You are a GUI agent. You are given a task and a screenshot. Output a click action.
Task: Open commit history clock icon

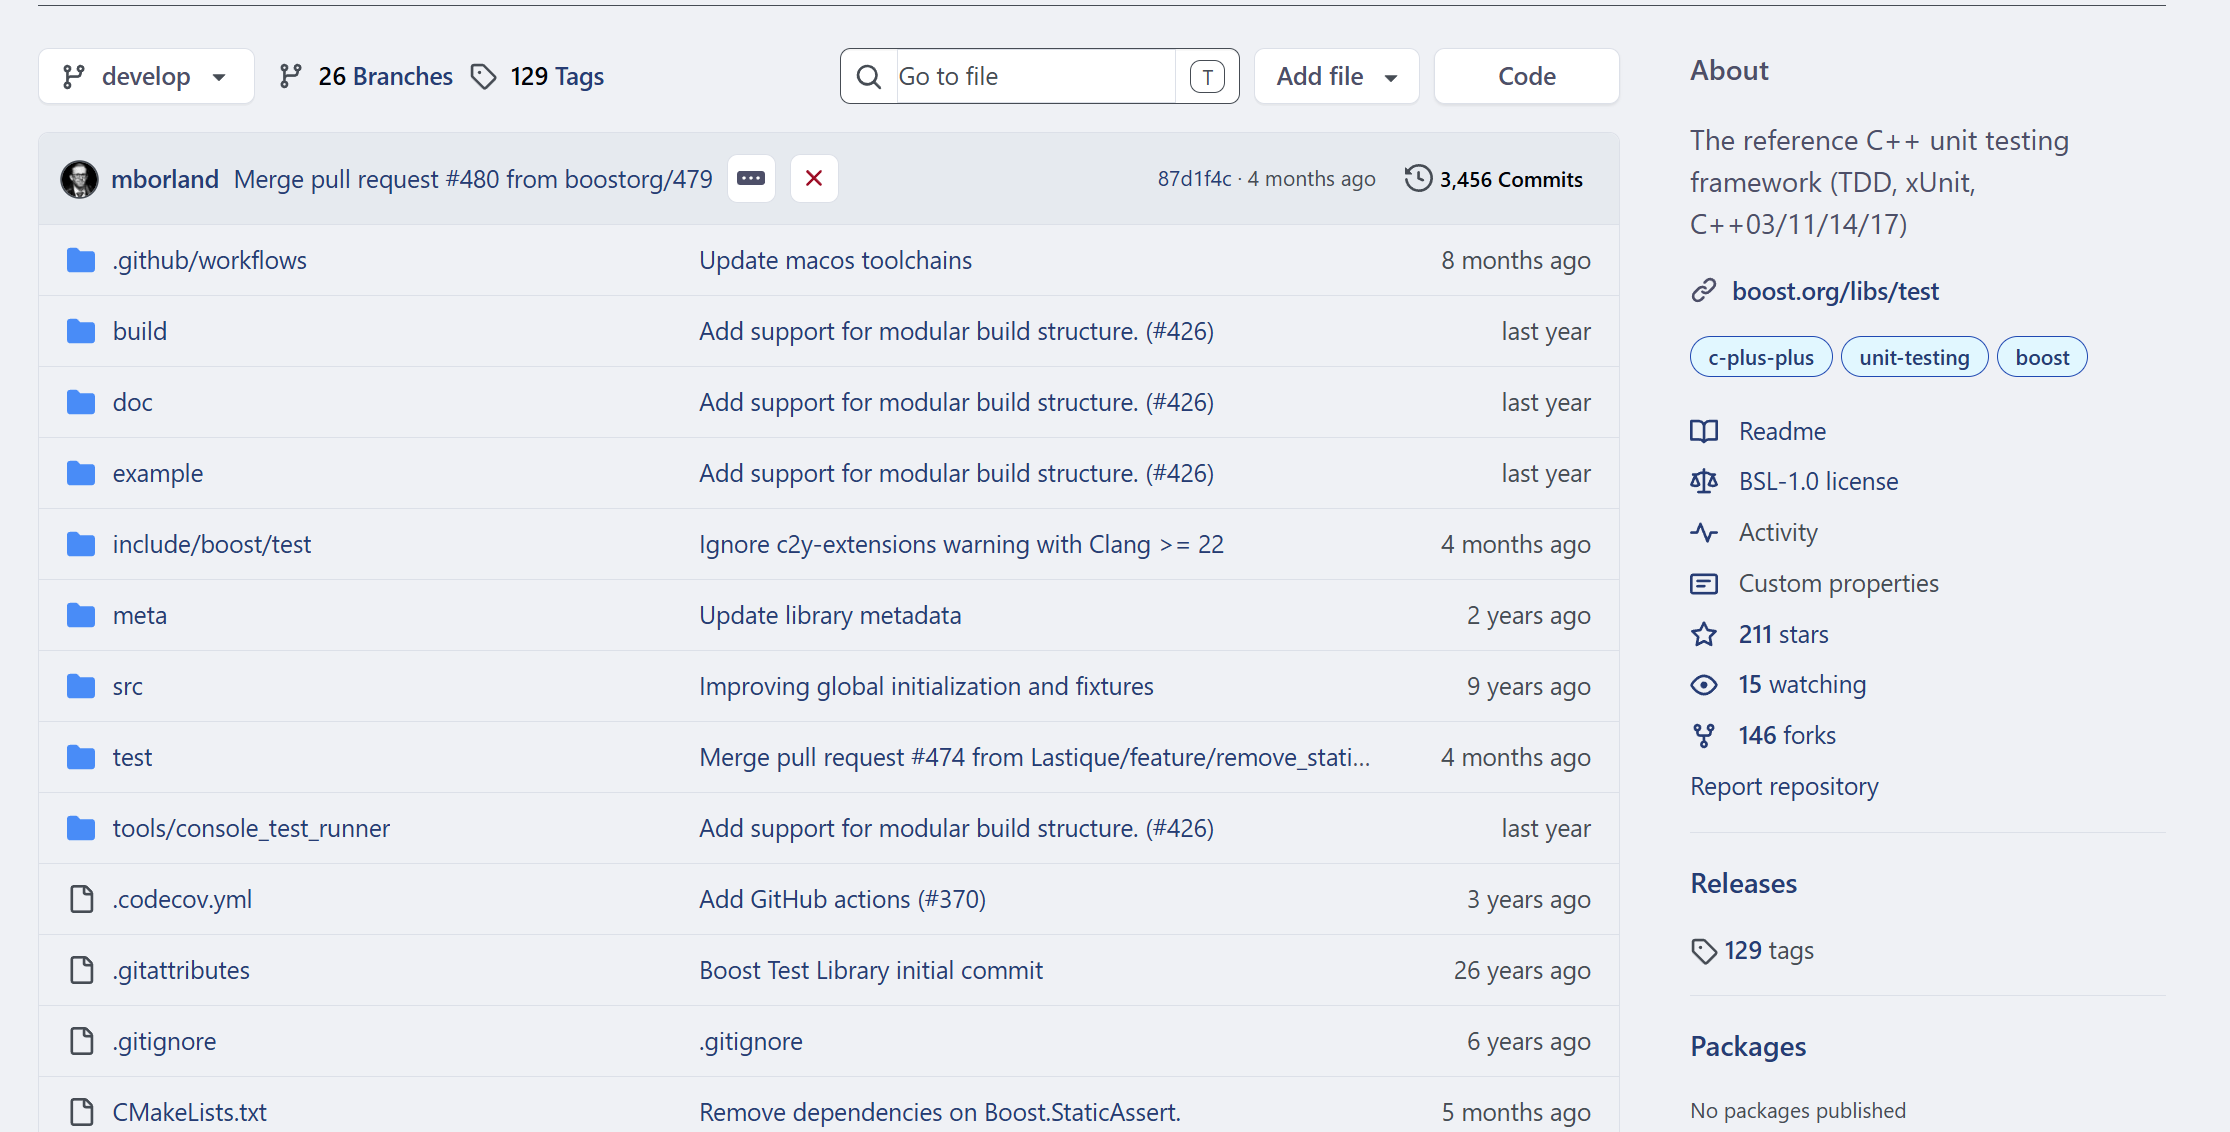1418,179
